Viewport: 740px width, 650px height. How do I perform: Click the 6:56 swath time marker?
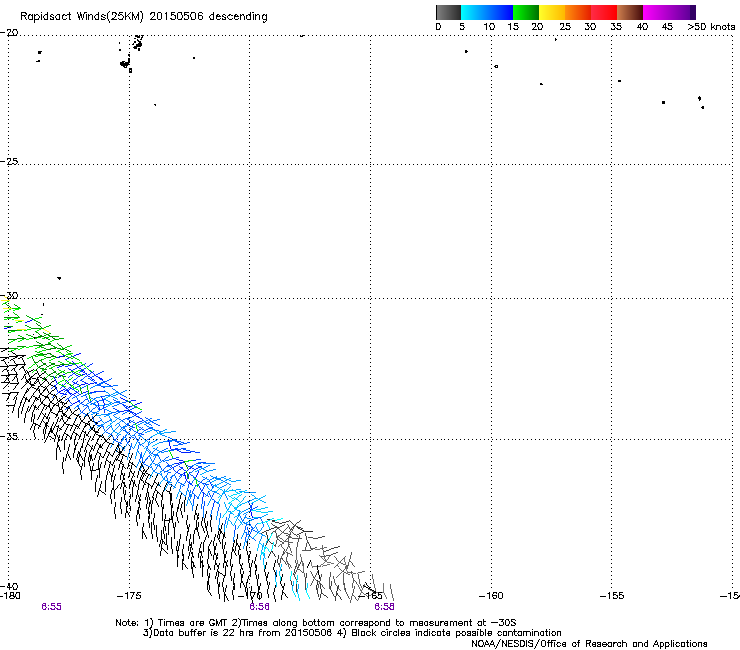pyautogui.click(x=260, y=607)
